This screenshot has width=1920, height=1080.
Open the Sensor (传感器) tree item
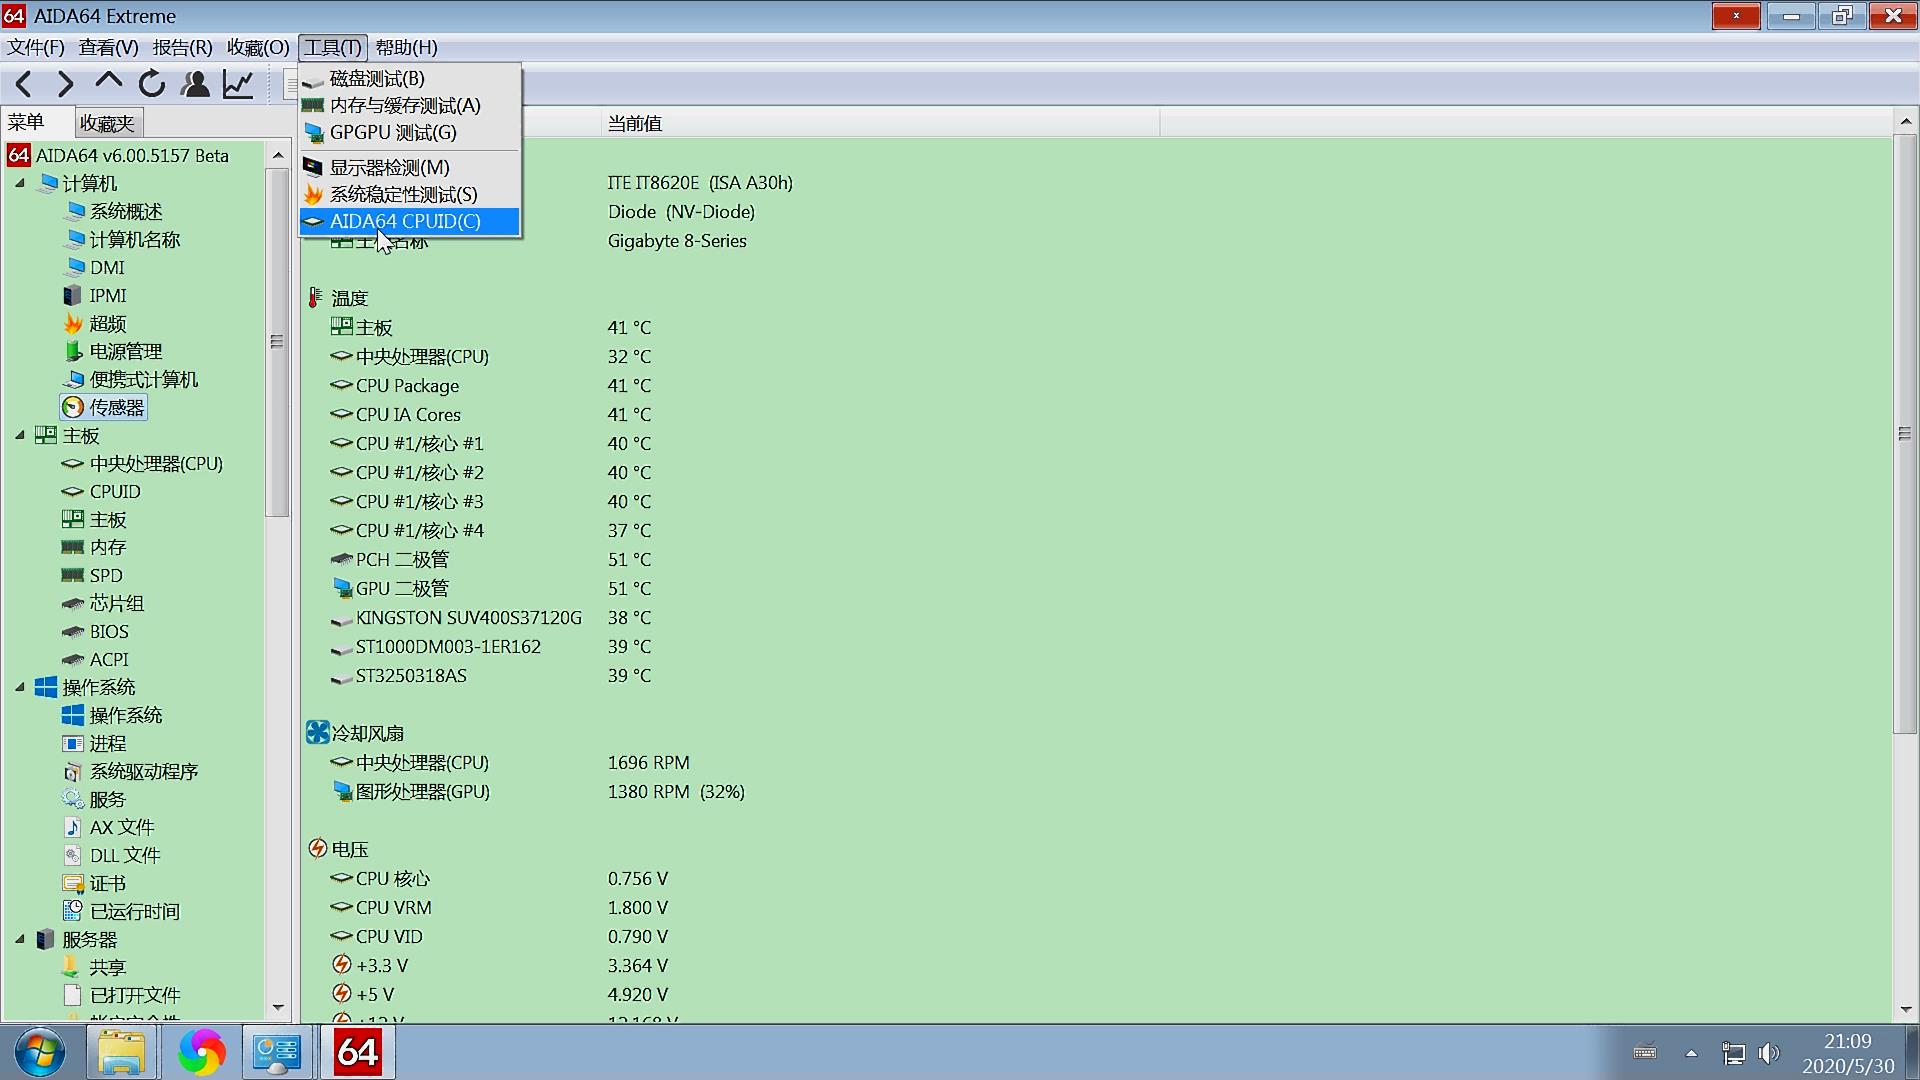pos(116,408)
